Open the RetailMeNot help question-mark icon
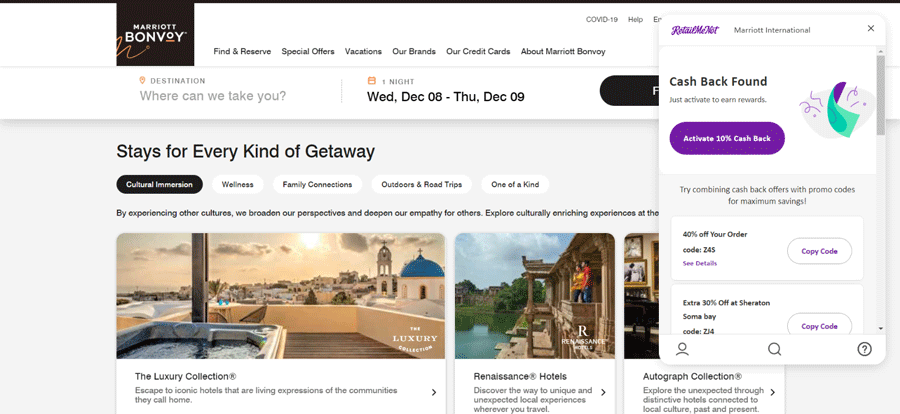900x414 pixels. pyautogui.click(x=864, y=349)
